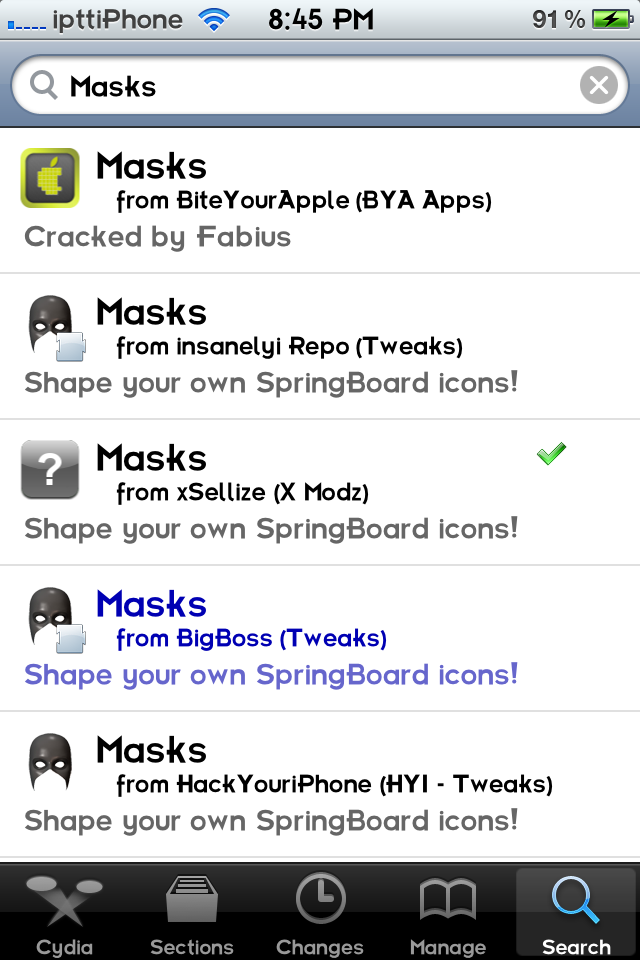Go to the Changes tab
Screen dimensions: 640x960
point(320,914)
